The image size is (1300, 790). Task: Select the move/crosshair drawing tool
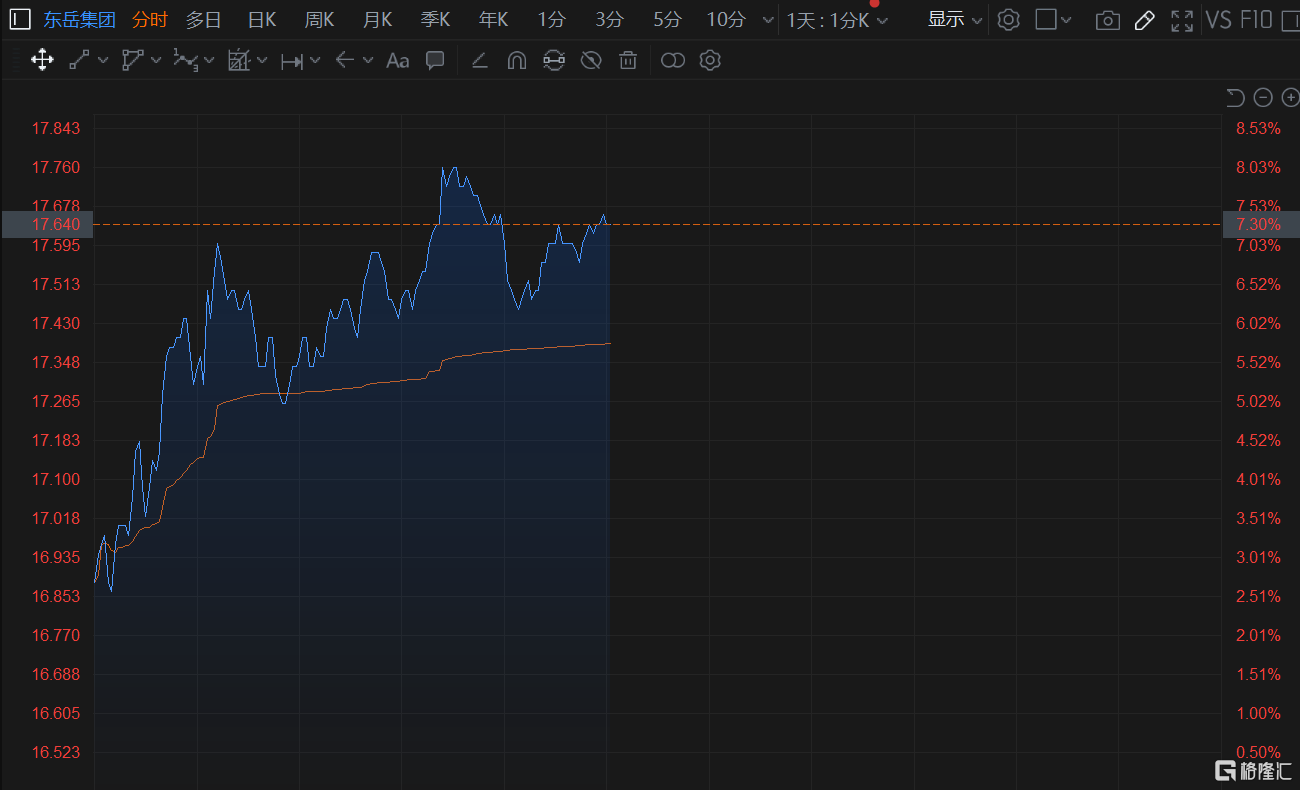click(x=42, y=60)
